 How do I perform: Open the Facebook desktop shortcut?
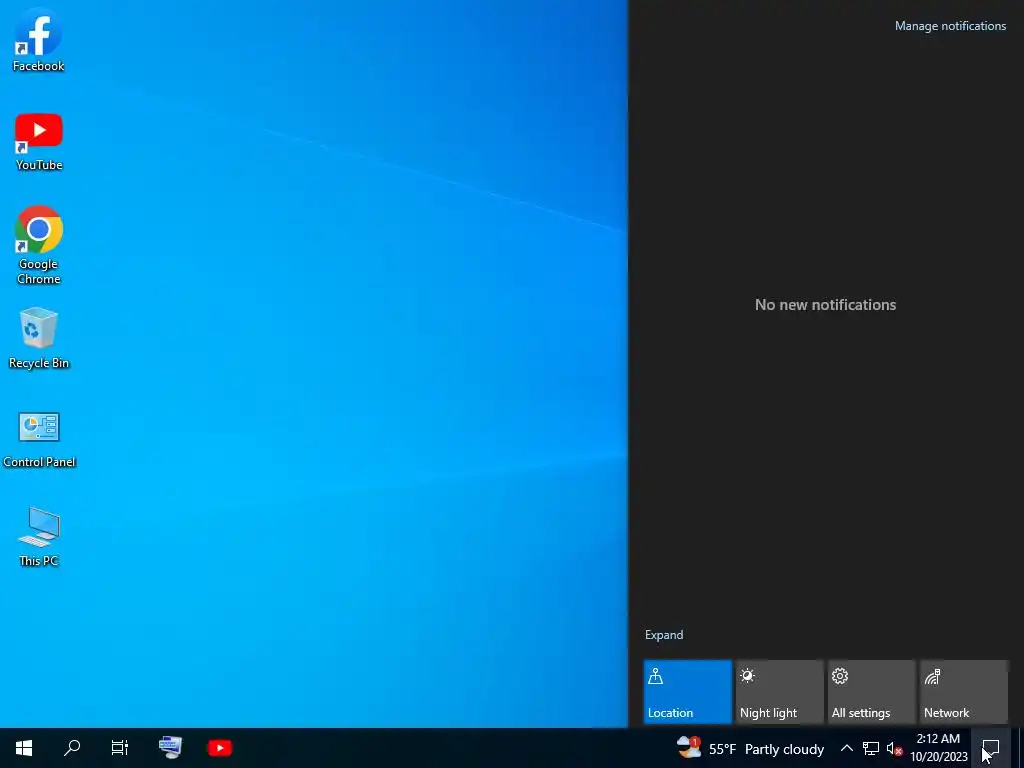point(39,40)
